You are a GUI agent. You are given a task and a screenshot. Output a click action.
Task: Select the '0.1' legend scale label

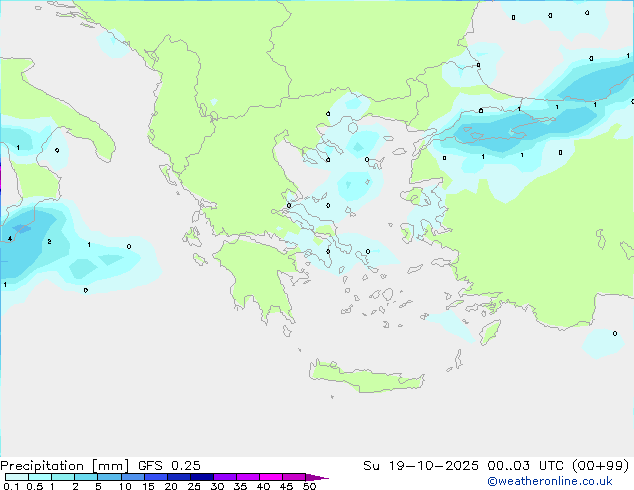(x=11, y=486)
